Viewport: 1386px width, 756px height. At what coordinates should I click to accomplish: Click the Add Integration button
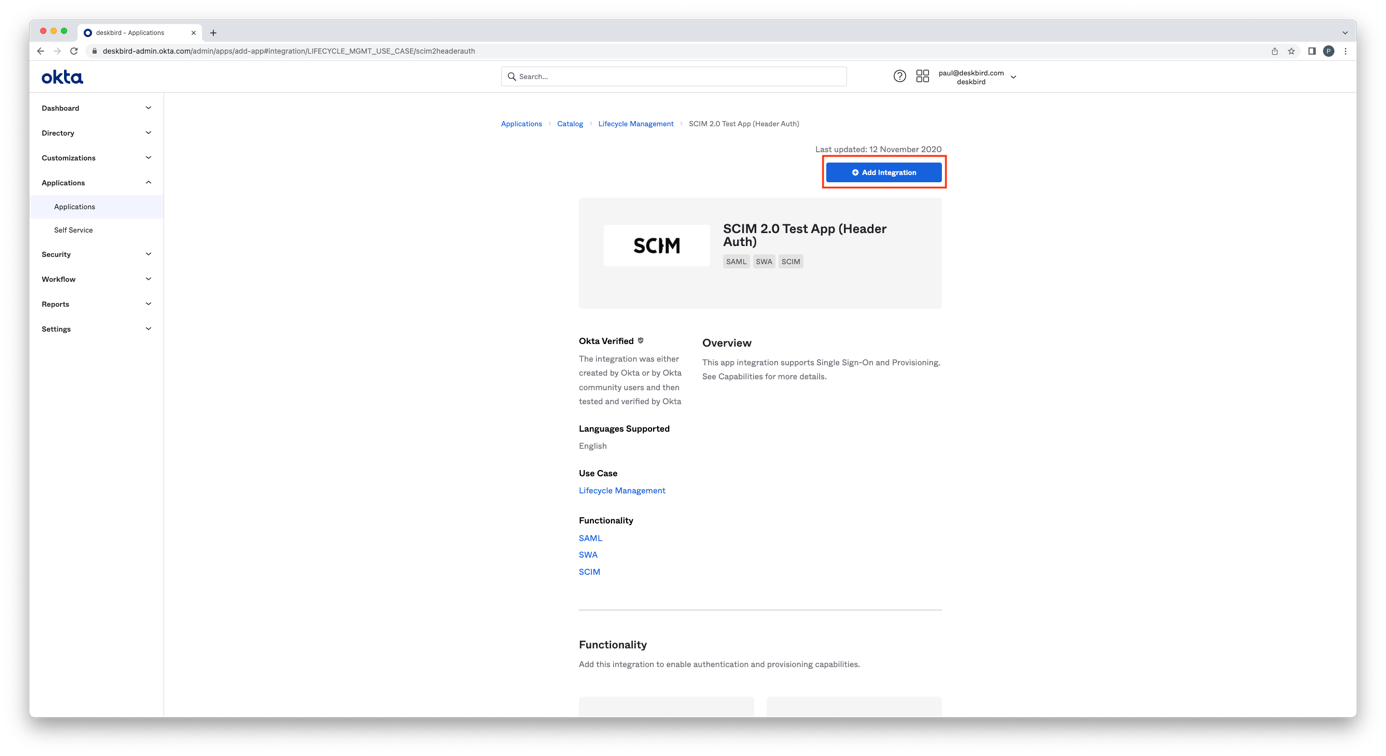883,172
